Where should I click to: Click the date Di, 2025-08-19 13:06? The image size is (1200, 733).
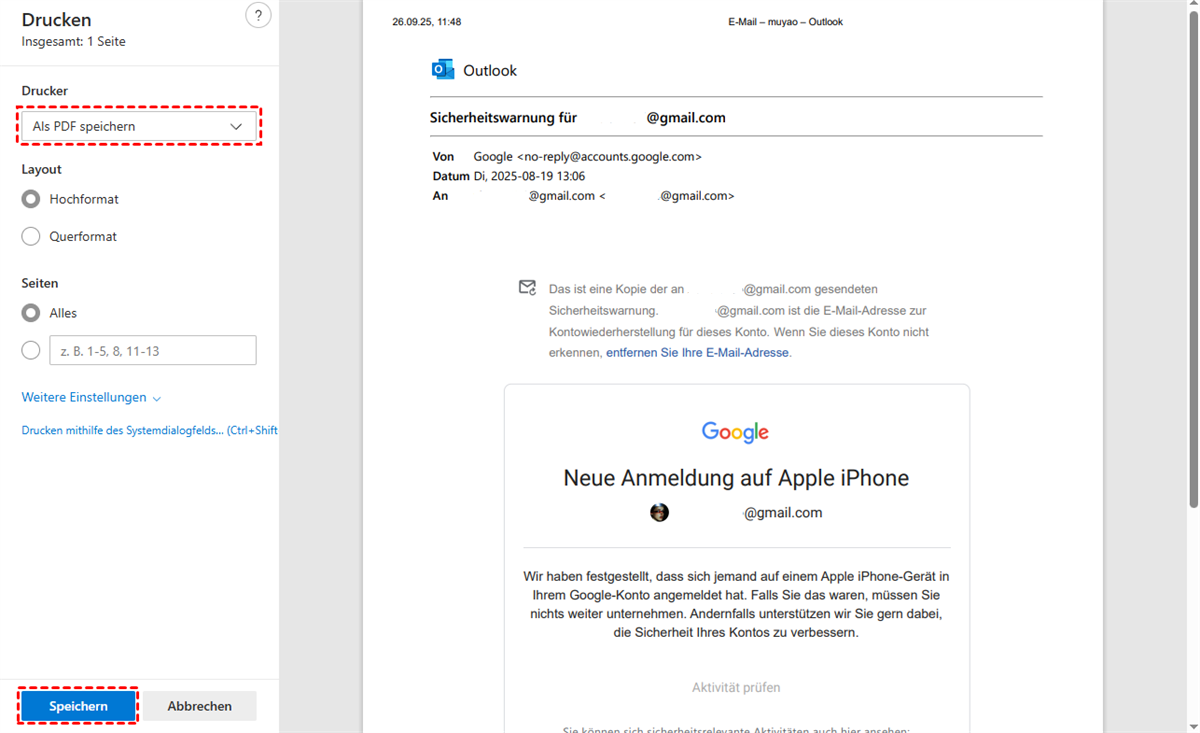(x=529, y=176)
